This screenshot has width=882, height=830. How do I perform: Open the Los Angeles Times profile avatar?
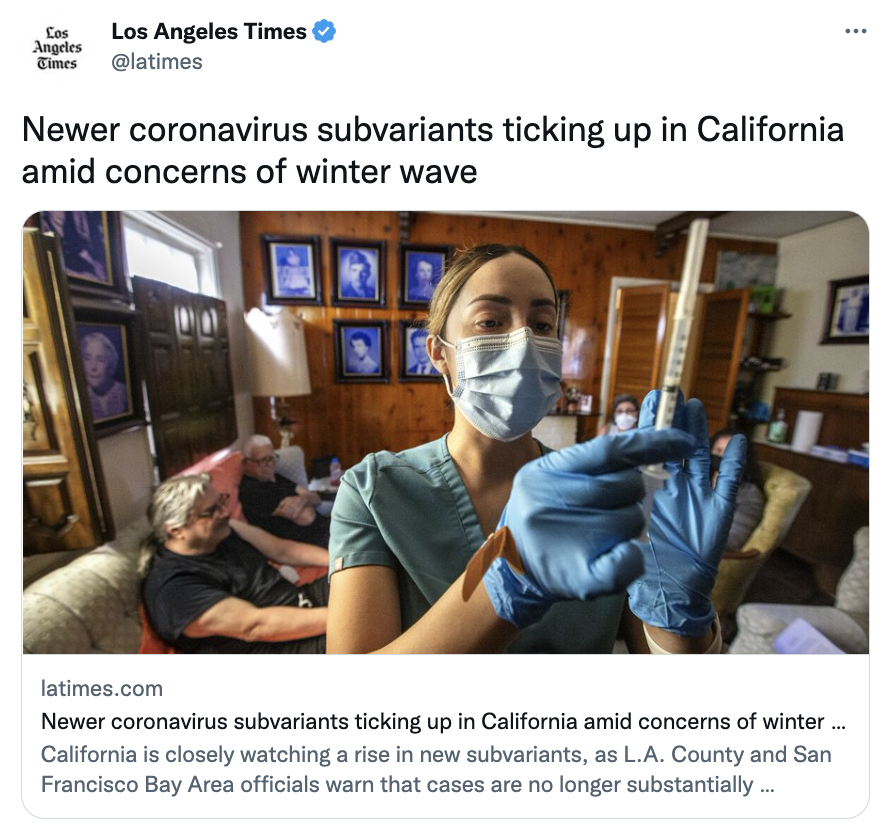[57, 48]
